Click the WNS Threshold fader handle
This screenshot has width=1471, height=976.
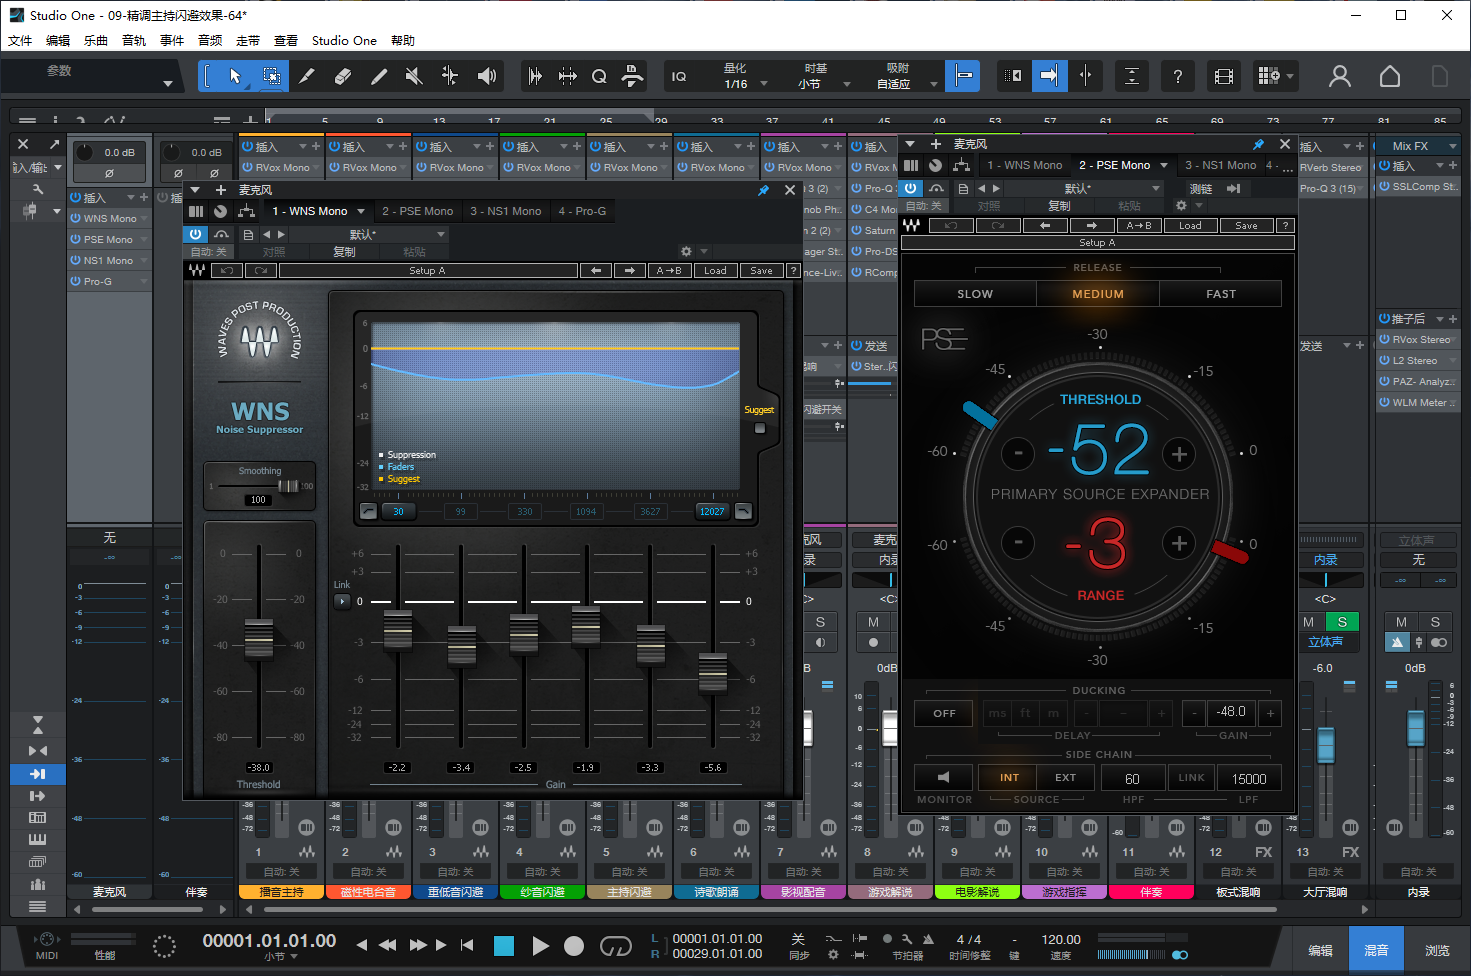pyautogui.click(x=259, y=638)
